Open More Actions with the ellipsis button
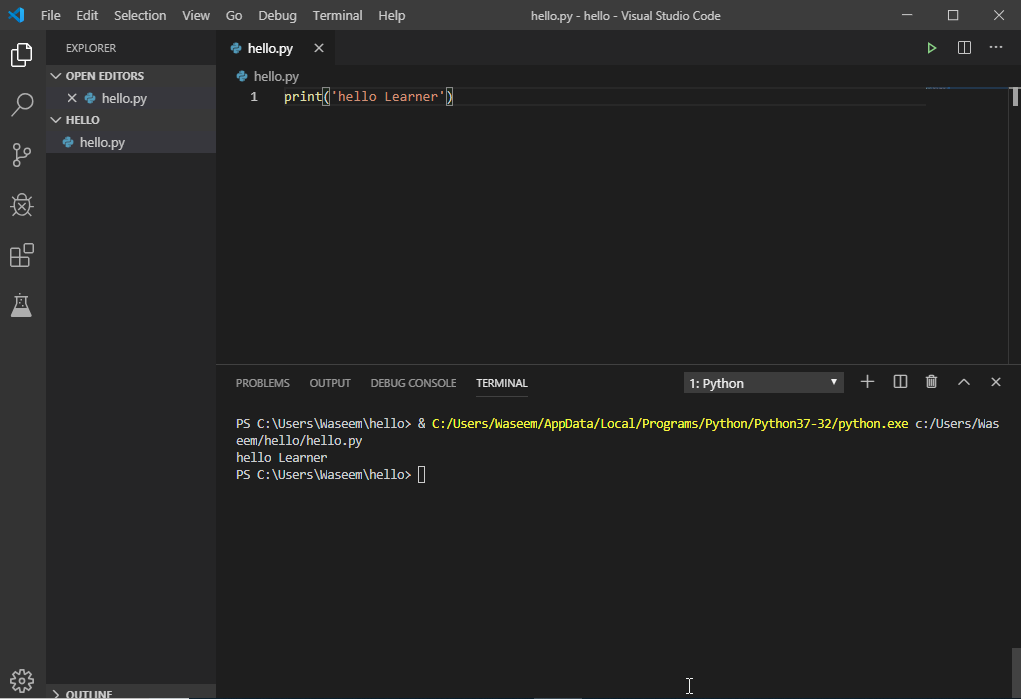 tap(995, 47)
